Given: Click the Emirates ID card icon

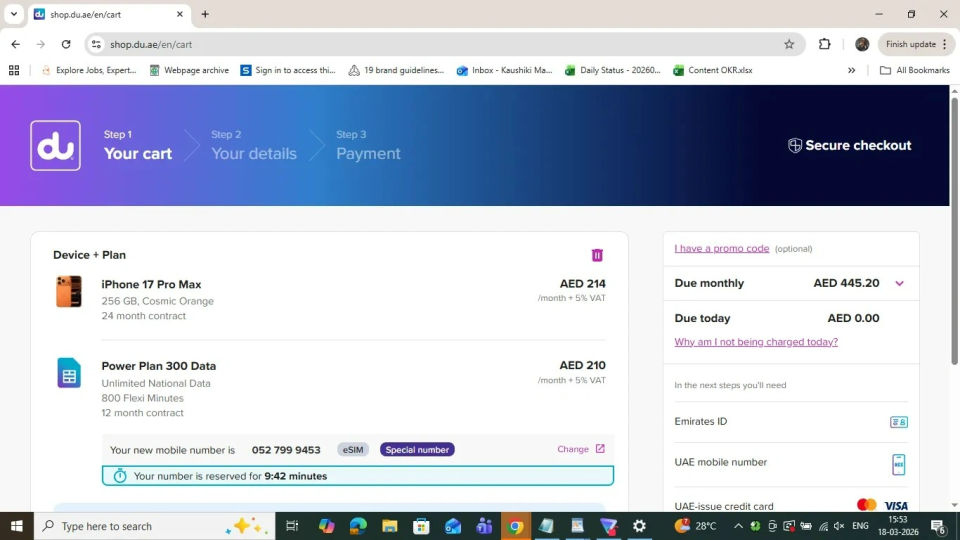Looking at the screenshot, I should tap(898, 422).
